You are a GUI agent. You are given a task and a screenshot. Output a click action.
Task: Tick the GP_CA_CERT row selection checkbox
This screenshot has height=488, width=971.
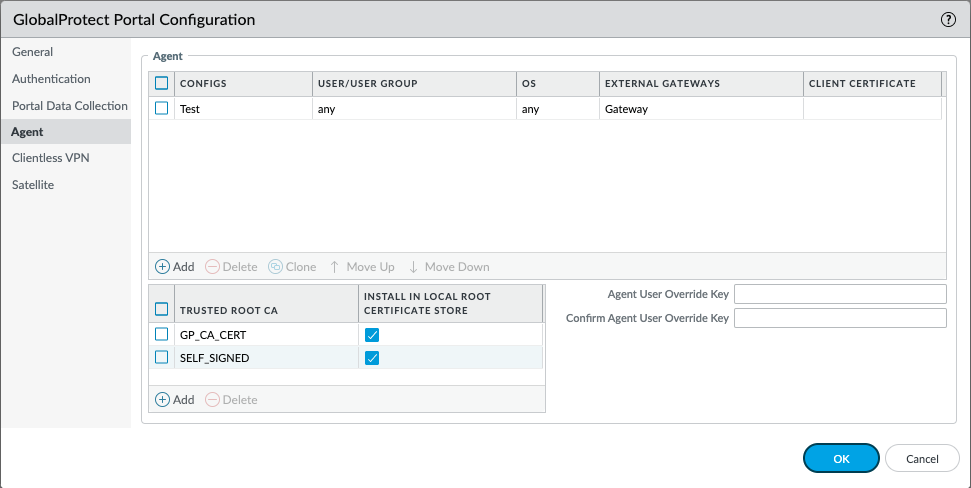161,334
